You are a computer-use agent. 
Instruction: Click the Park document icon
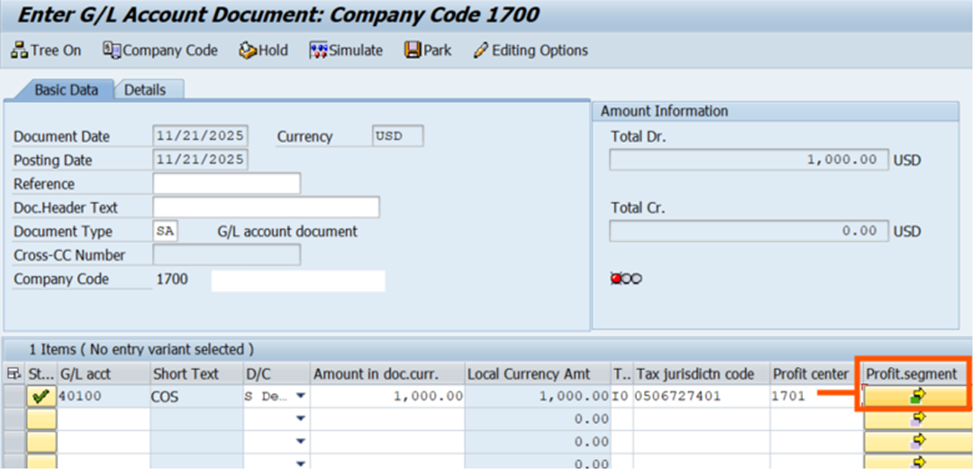coord(412,50)
